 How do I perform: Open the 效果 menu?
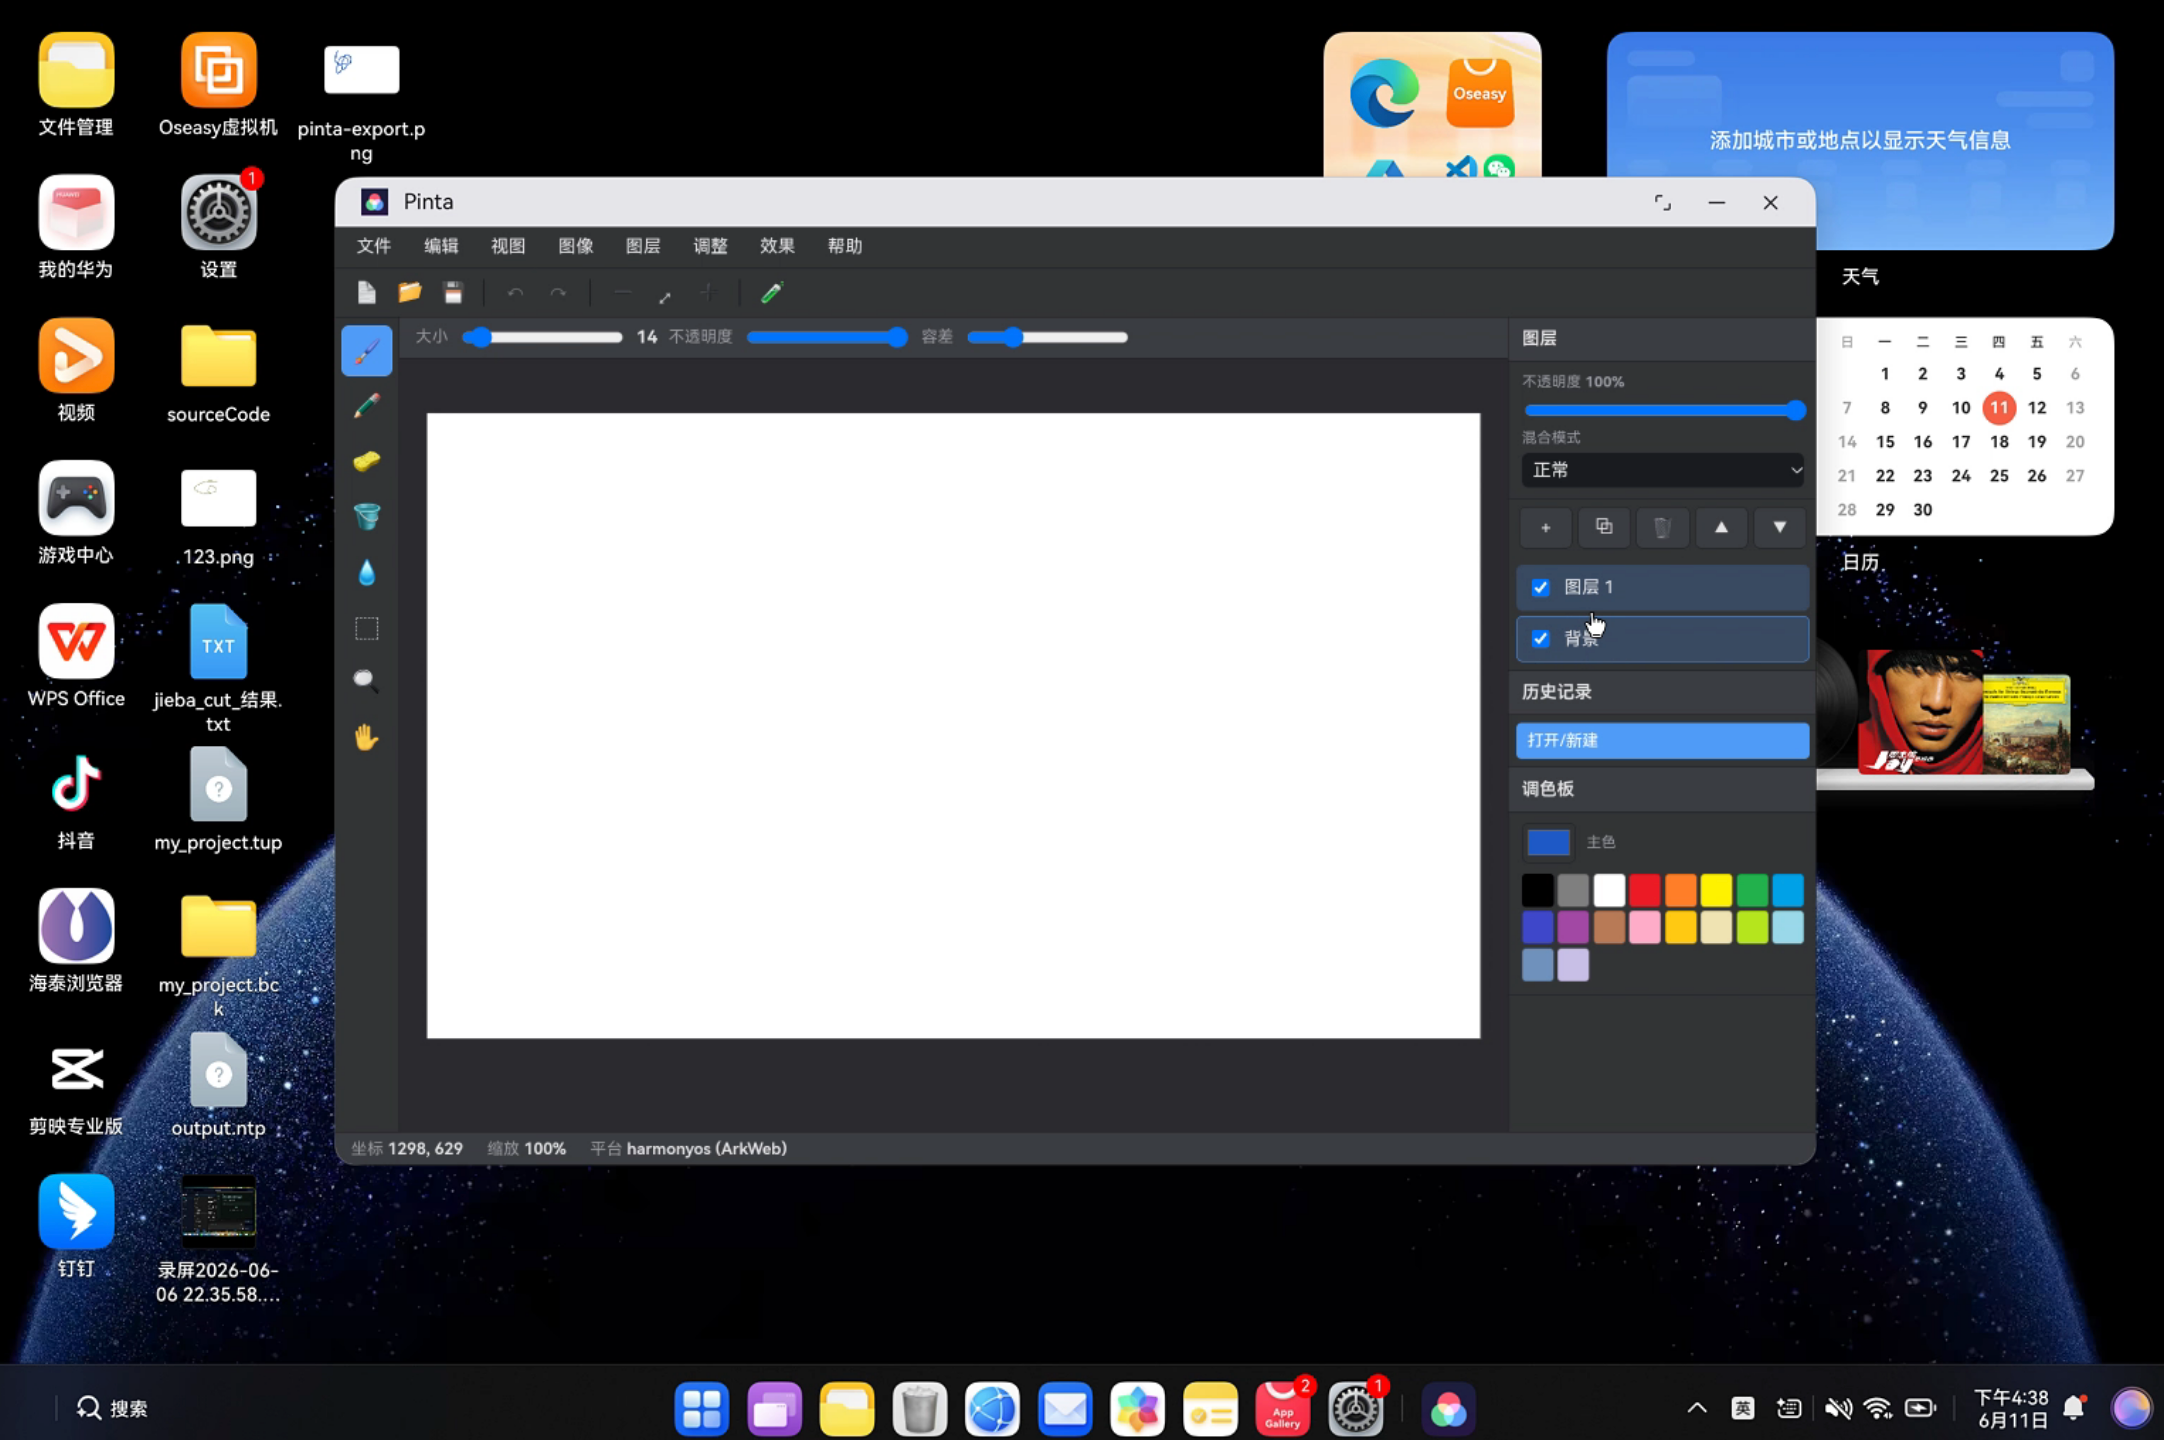(777, 246)
